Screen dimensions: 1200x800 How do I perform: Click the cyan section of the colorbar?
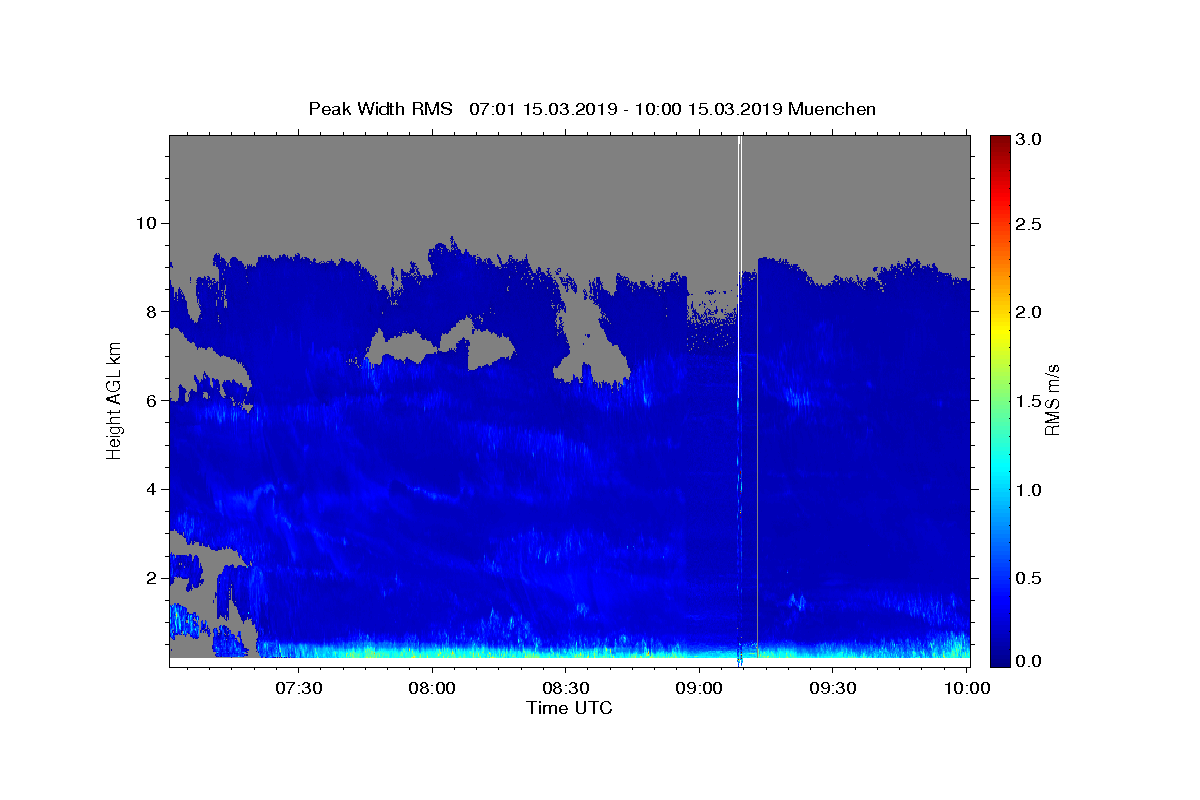[x=1000, y=470]
